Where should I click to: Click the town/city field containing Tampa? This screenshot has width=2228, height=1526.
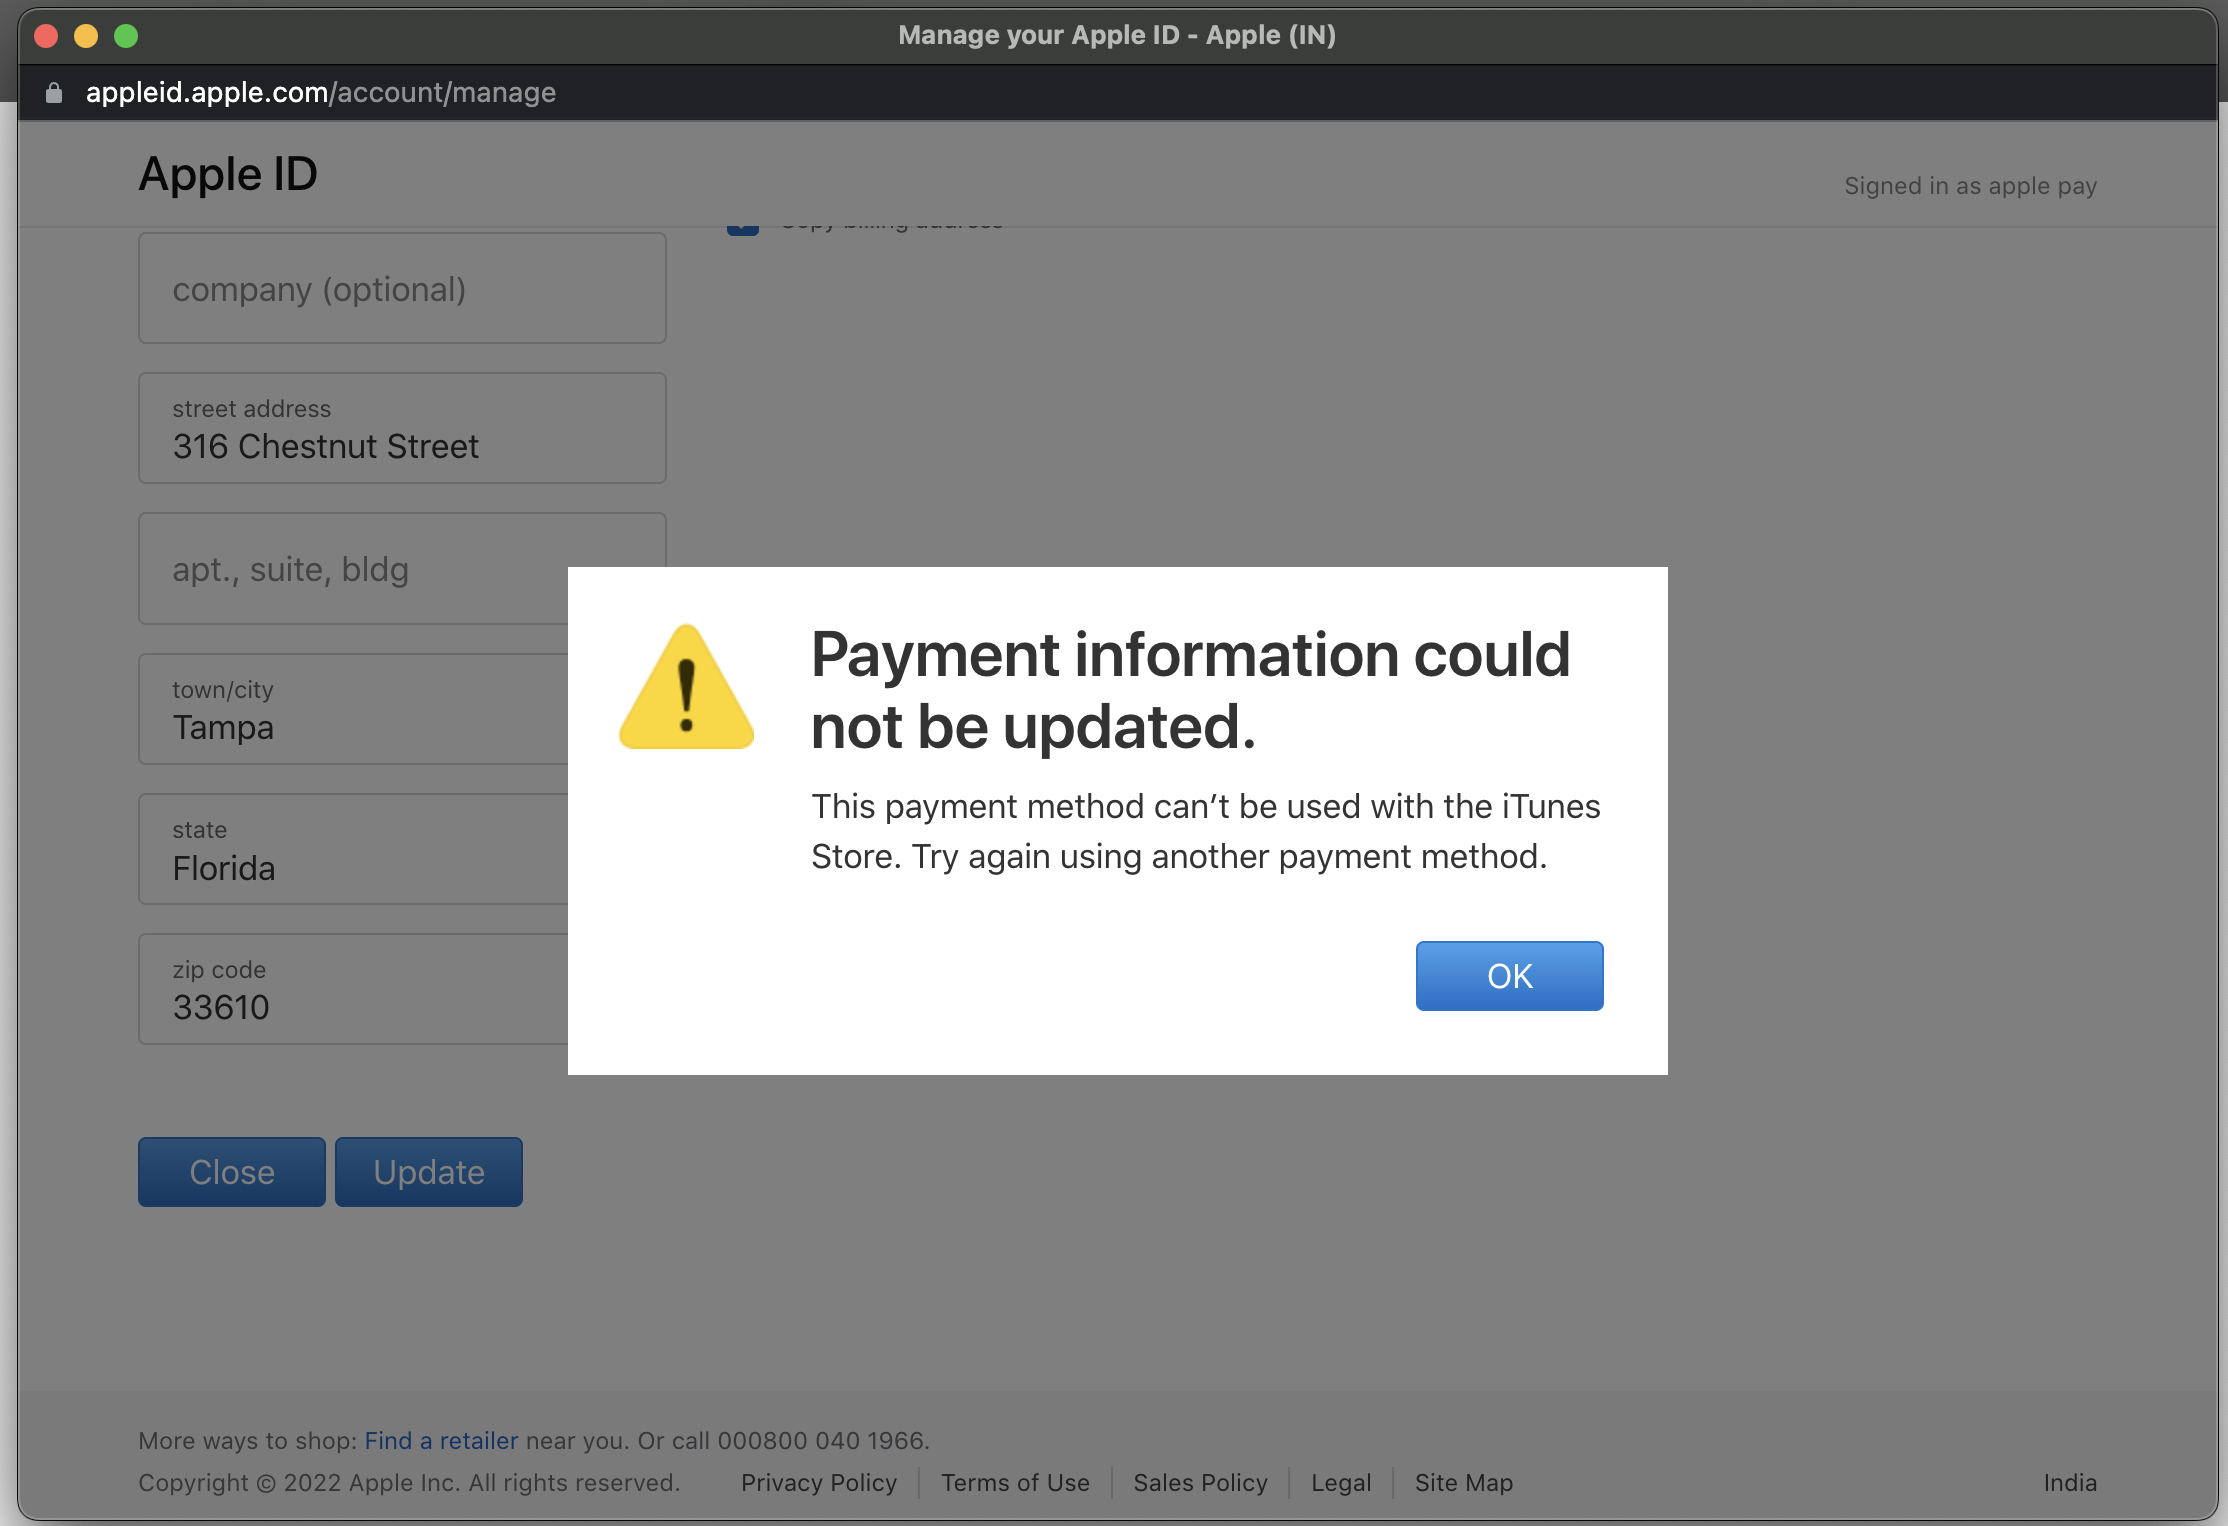[352, 710]
